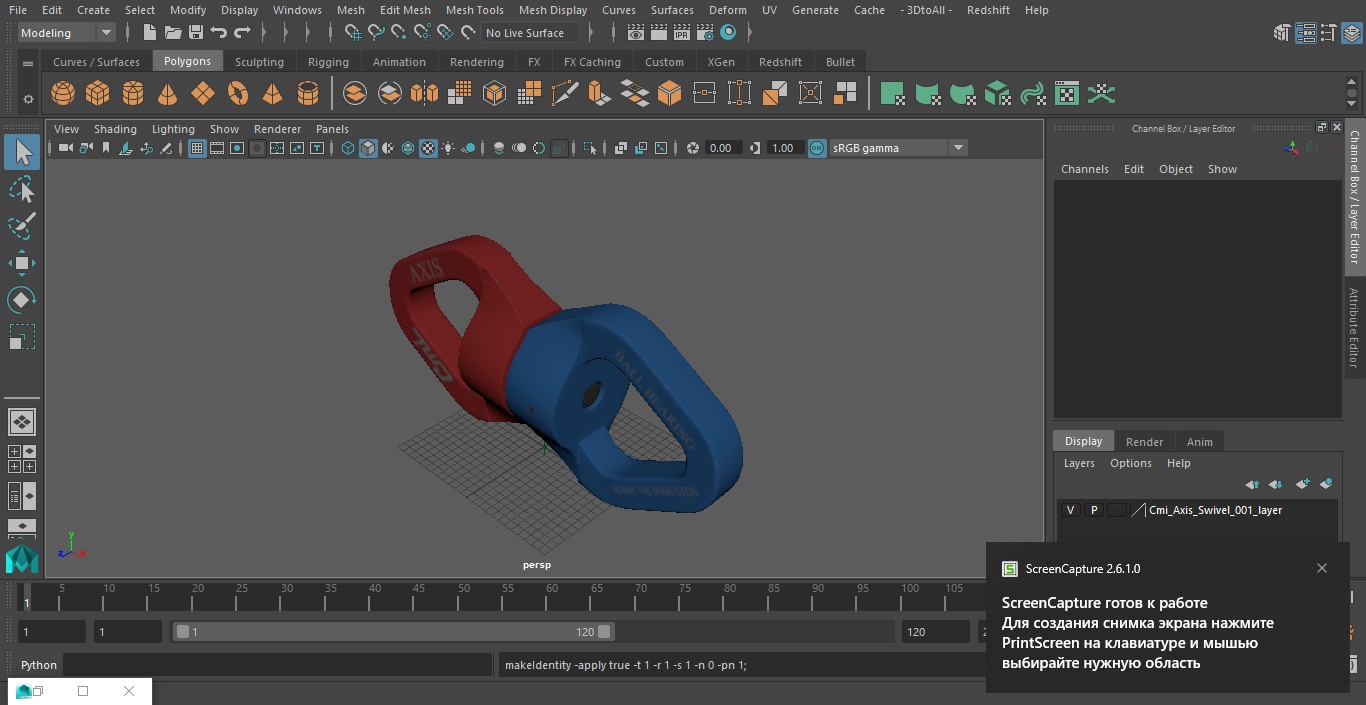
Task: Select the Move tool in toolbox
Action: pyautogui.click(x=22, y=263)
